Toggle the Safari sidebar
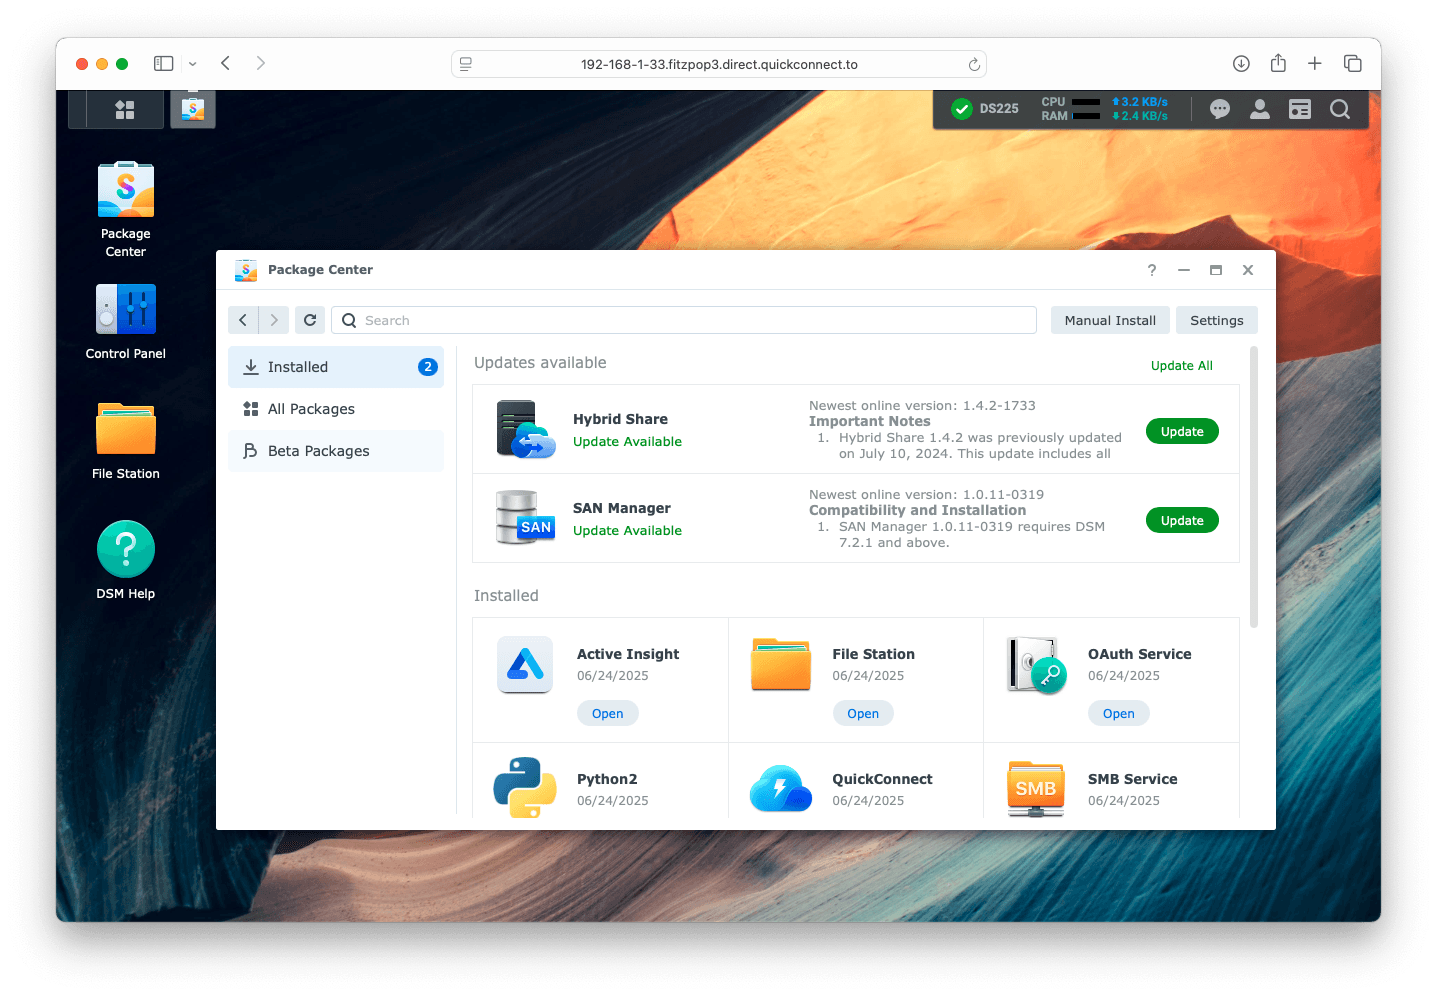Viewport: 1437px width, 996px height. (164, 64)
